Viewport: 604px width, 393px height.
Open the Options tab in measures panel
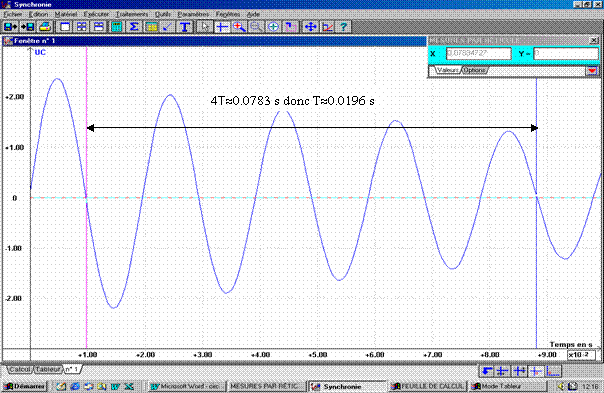pos(474,70)
